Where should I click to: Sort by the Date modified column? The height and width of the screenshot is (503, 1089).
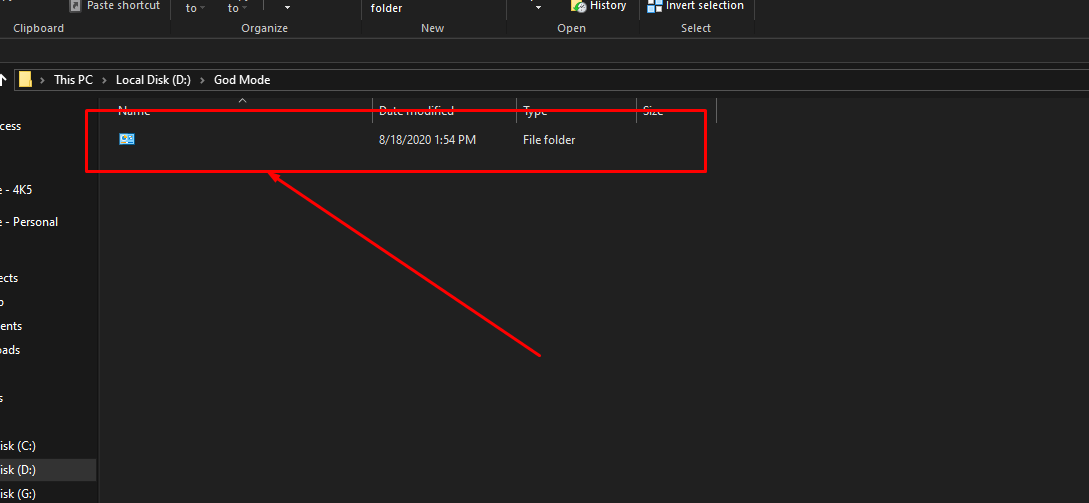(x=444, y=110)
